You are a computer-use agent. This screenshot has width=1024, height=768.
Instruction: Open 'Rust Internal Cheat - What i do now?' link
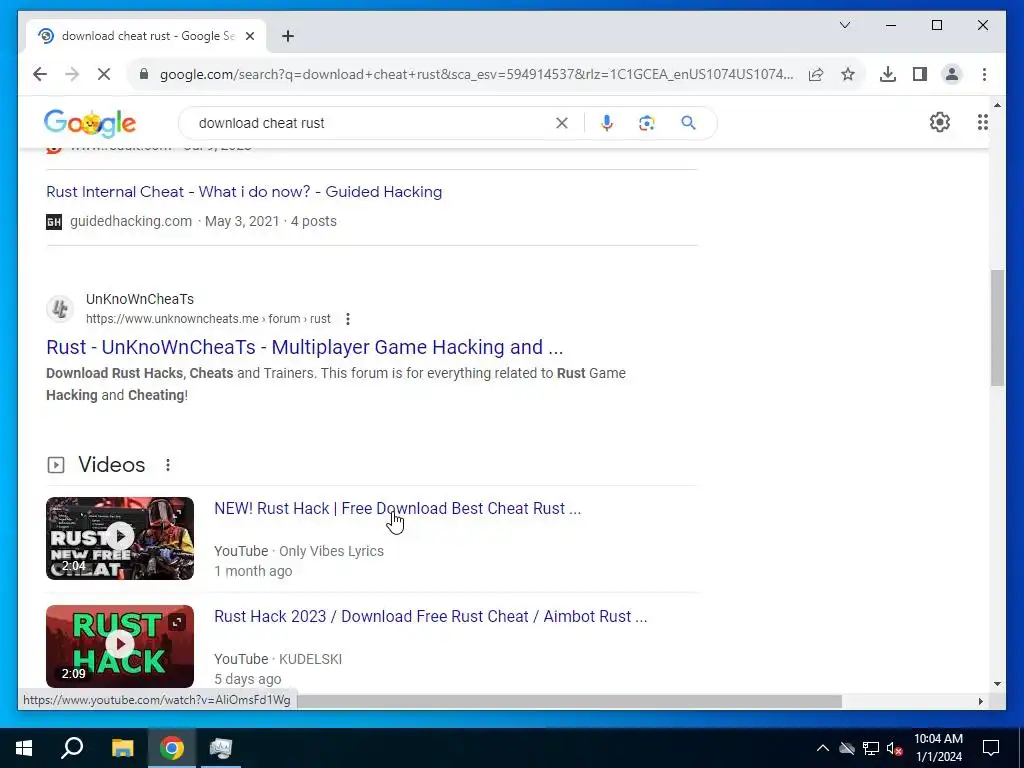(x=244, y=191)
